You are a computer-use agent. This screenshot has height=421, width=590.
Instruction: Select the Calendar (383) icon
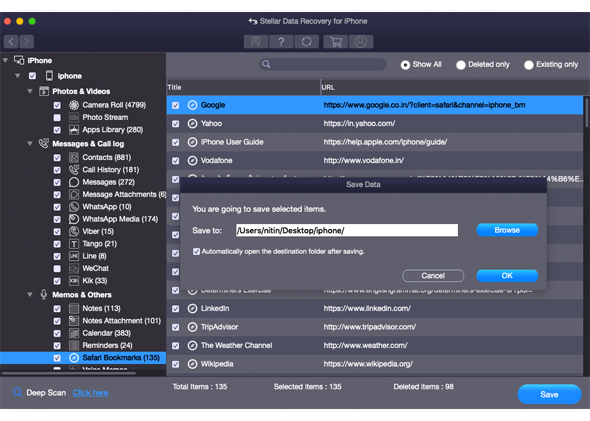pos(74,333)
